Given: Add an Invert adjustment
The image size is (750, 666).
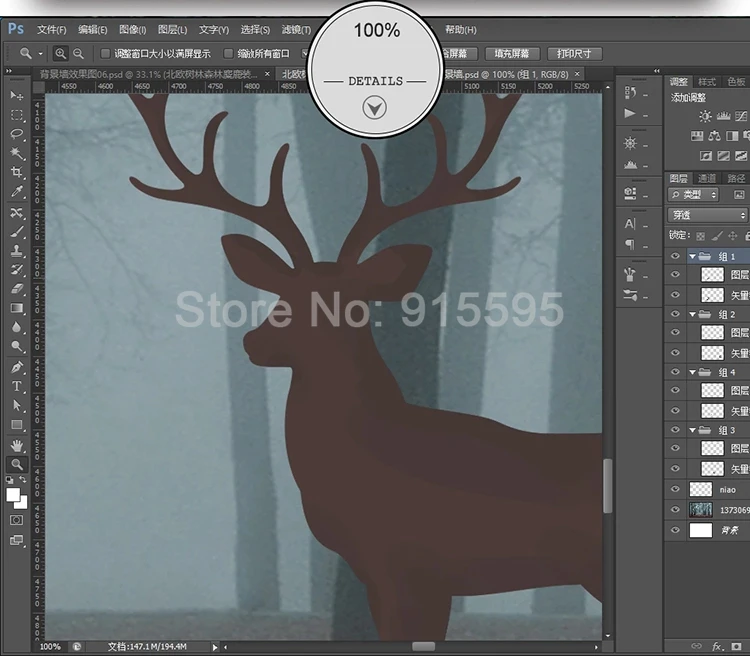Looking at the screenshot, I should (706, 156).
